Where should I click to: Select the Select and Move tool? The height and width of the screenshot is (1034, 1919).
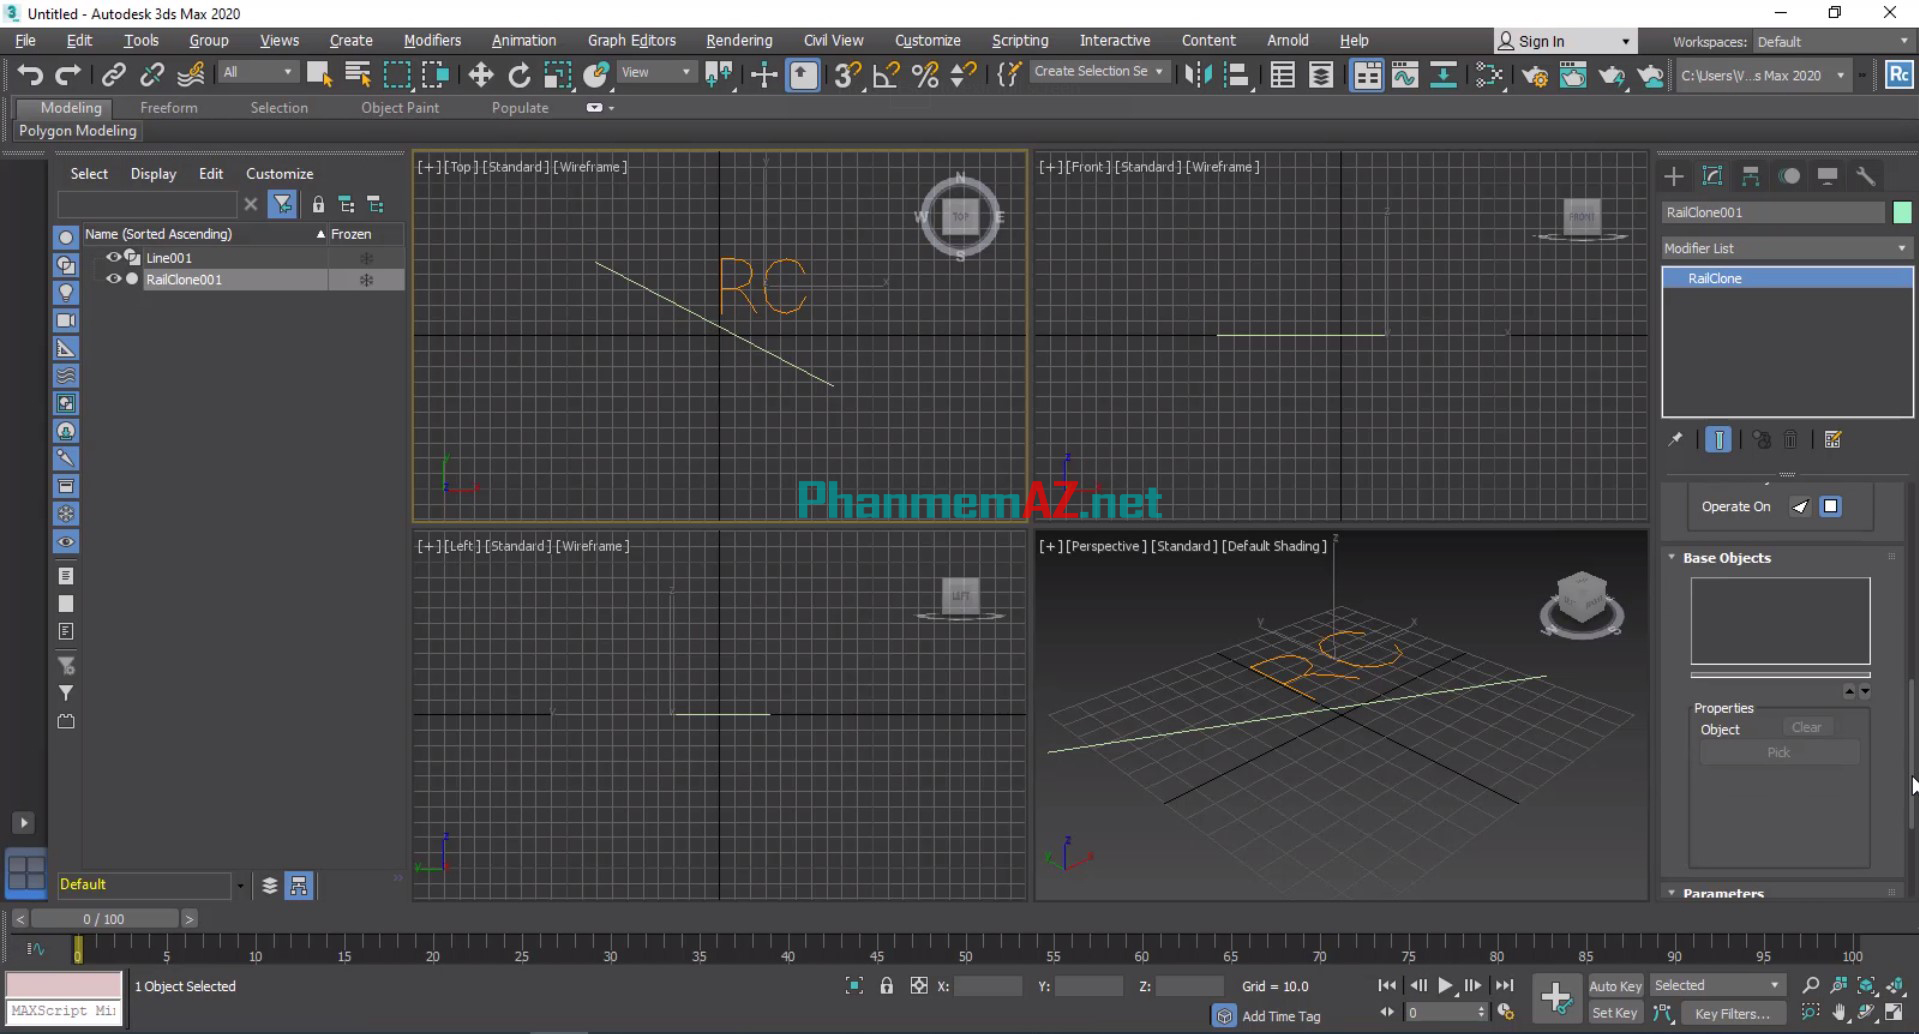pos(480,74)
